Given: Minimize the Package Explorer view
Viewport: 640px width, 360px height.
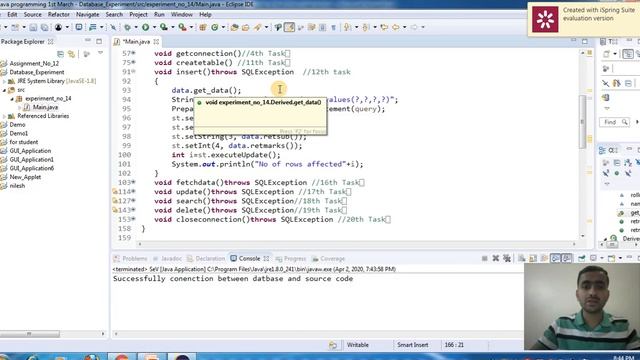Looking at the screenshot, I should click(x=88, y=41).
